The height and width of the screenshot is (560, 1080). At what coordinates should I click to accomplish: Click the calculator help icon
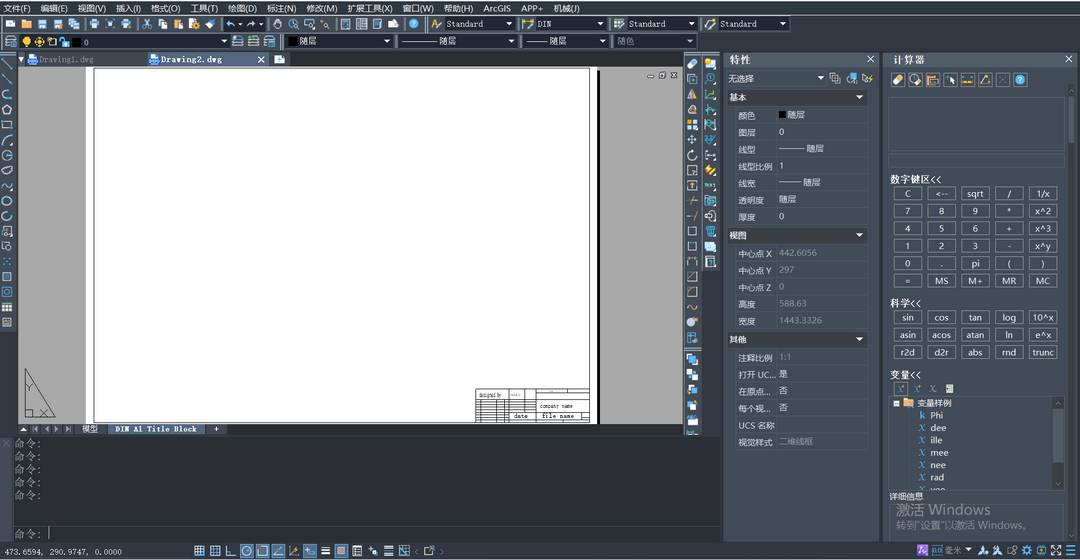pyautogui.click(x=1020, y=80)
